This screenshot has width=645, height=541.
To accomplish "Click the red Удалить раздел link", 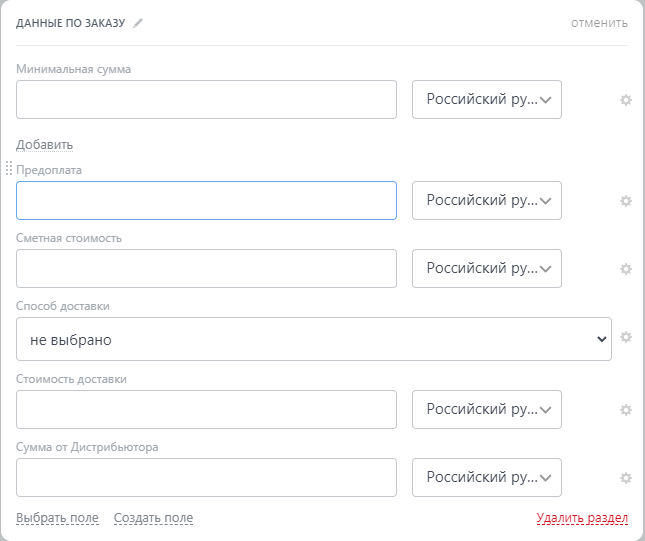I will [582, 518].
